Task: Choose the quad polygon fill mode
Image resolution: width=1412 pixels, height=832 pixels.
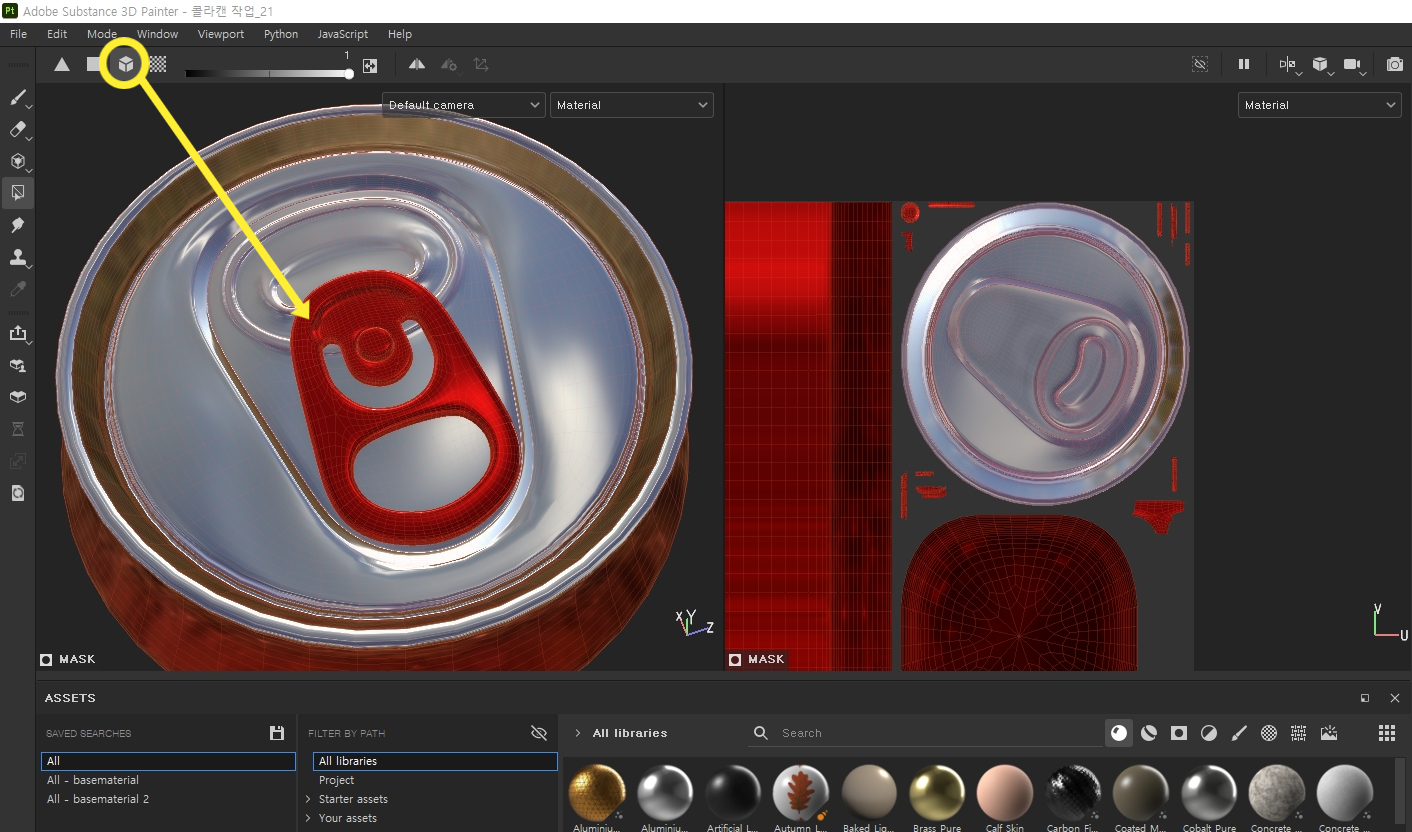Action: pyautogui.click(x=93, y=65)
